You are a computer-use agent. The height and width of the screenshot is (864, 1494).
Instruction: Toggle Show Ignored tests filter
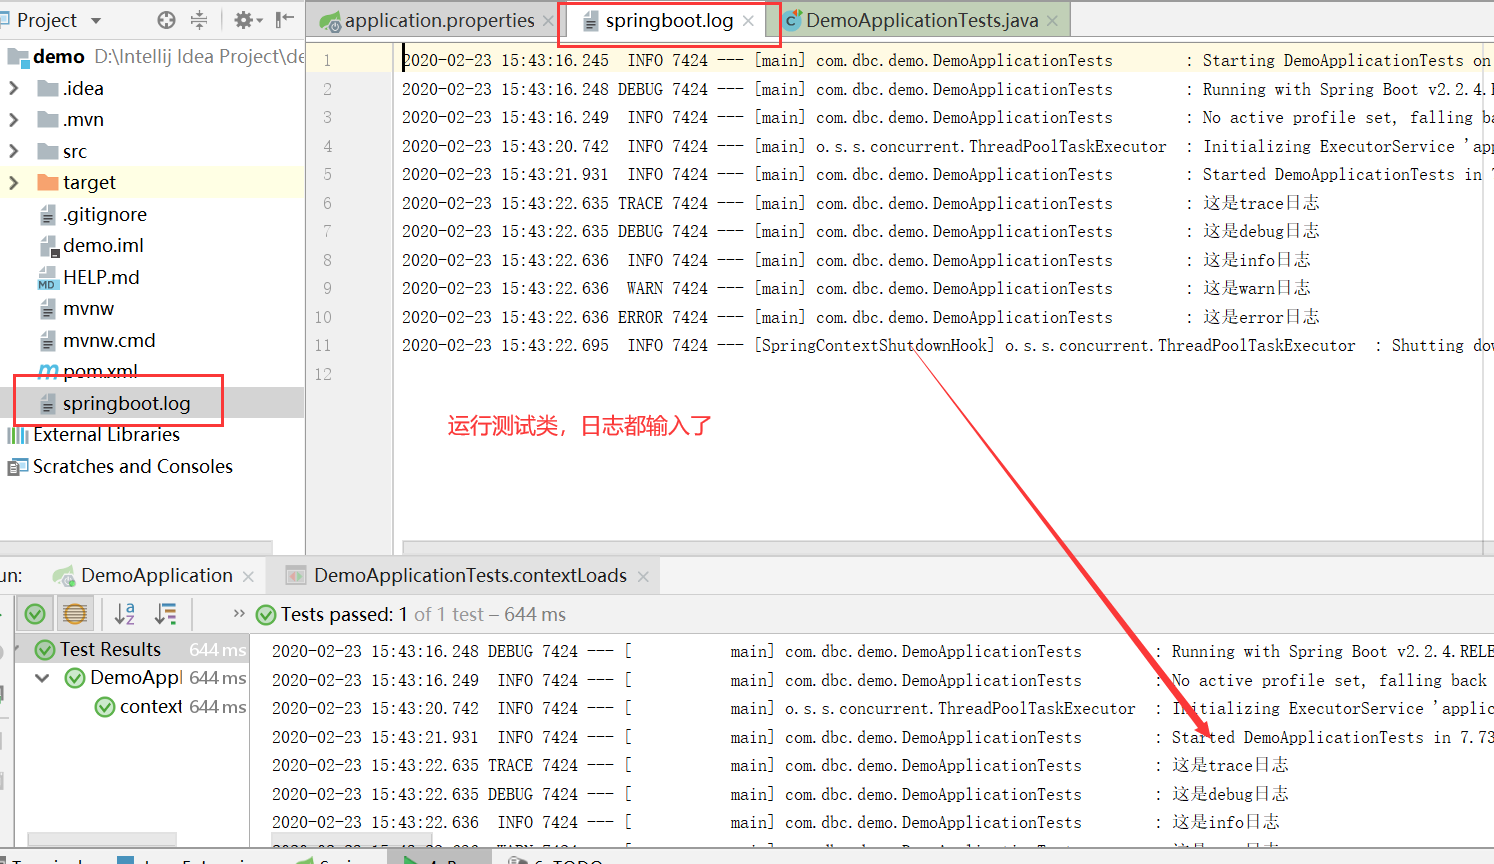(x=74, y=614)
